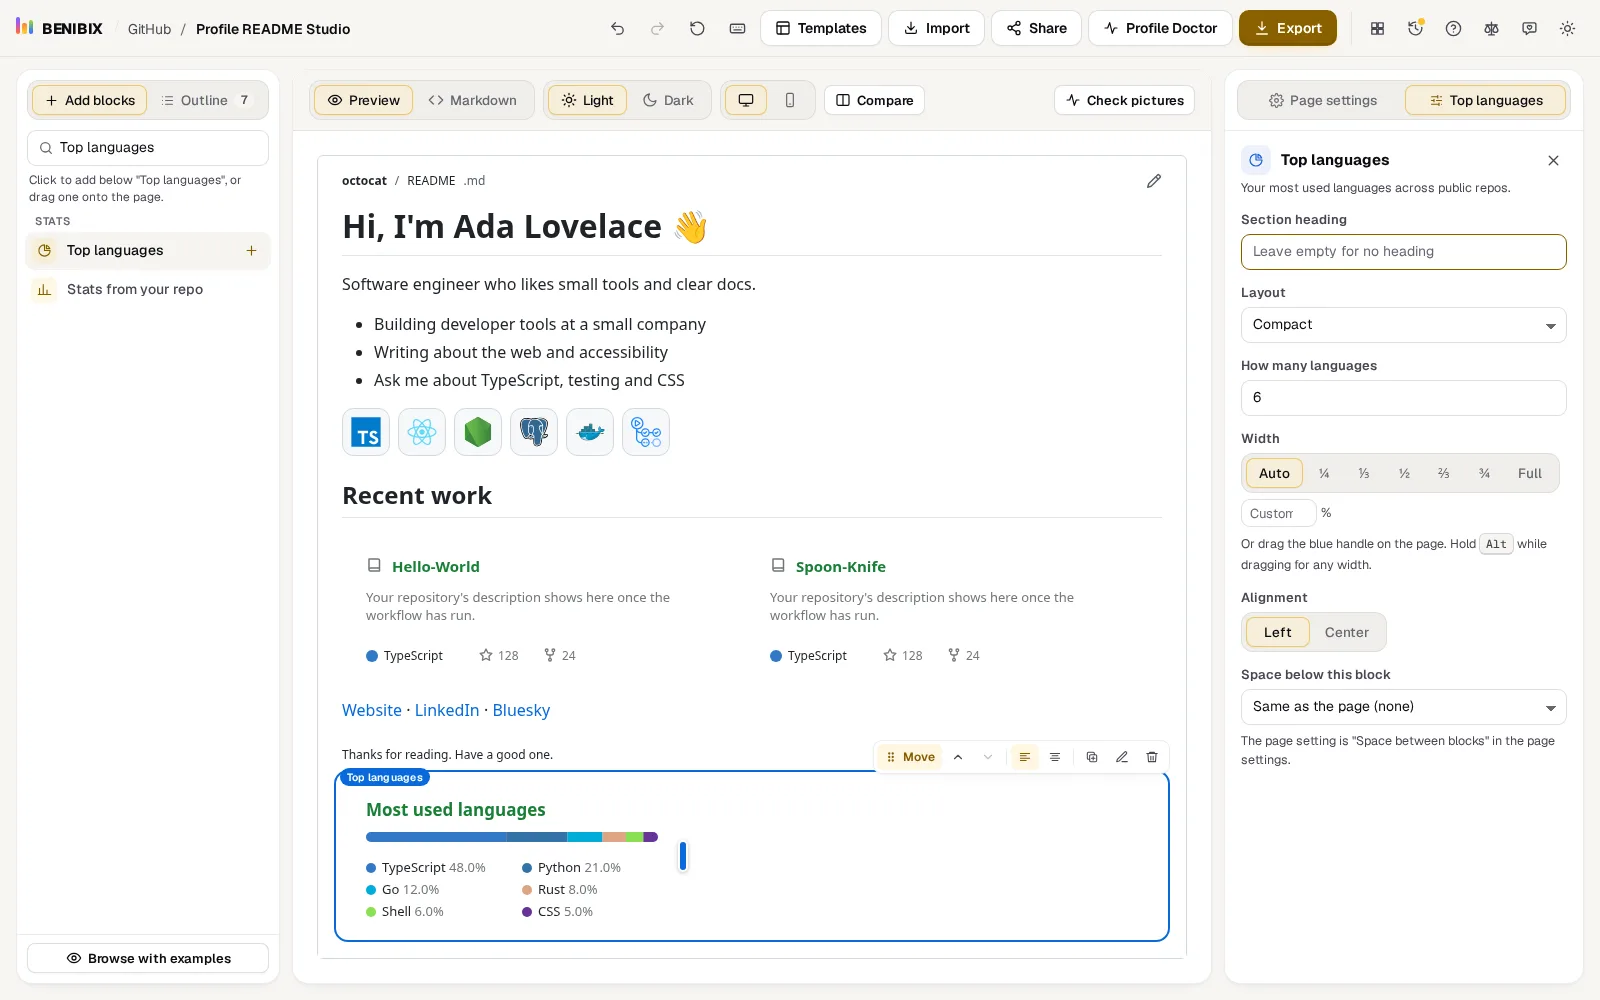Delete the Top languages block with the trash icon

click(1152, 757)
